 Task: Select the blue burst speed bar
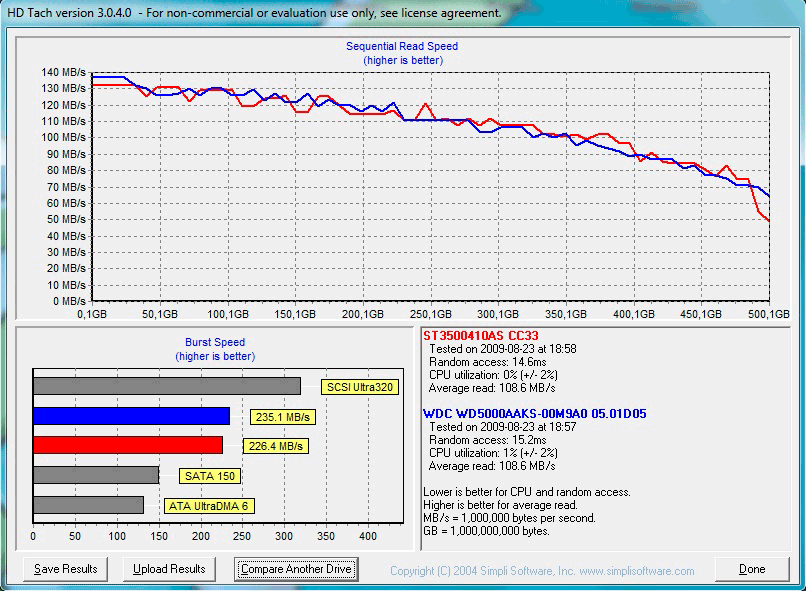pyautogui.click(x=131, y=416)
